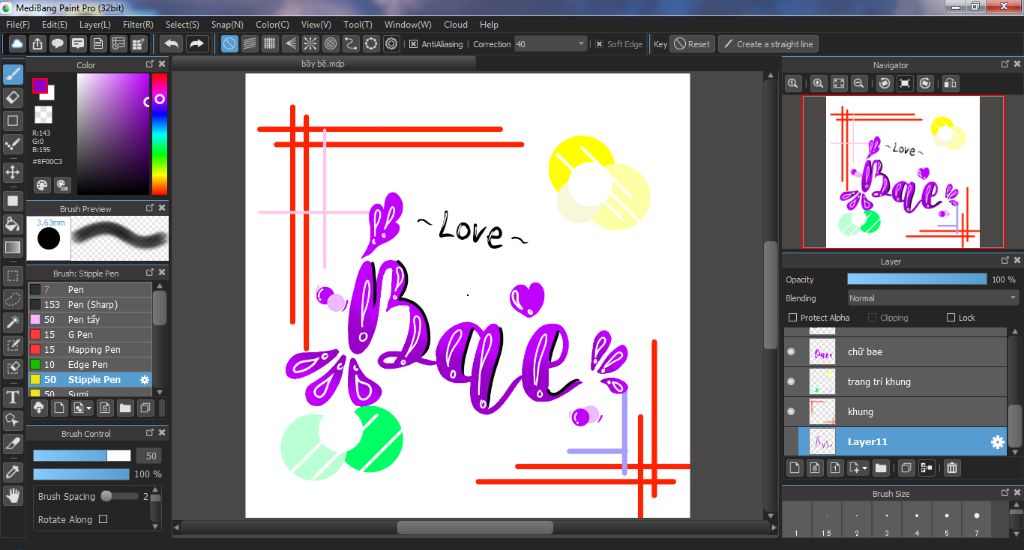Hide the trang trí khung layer

791,381
